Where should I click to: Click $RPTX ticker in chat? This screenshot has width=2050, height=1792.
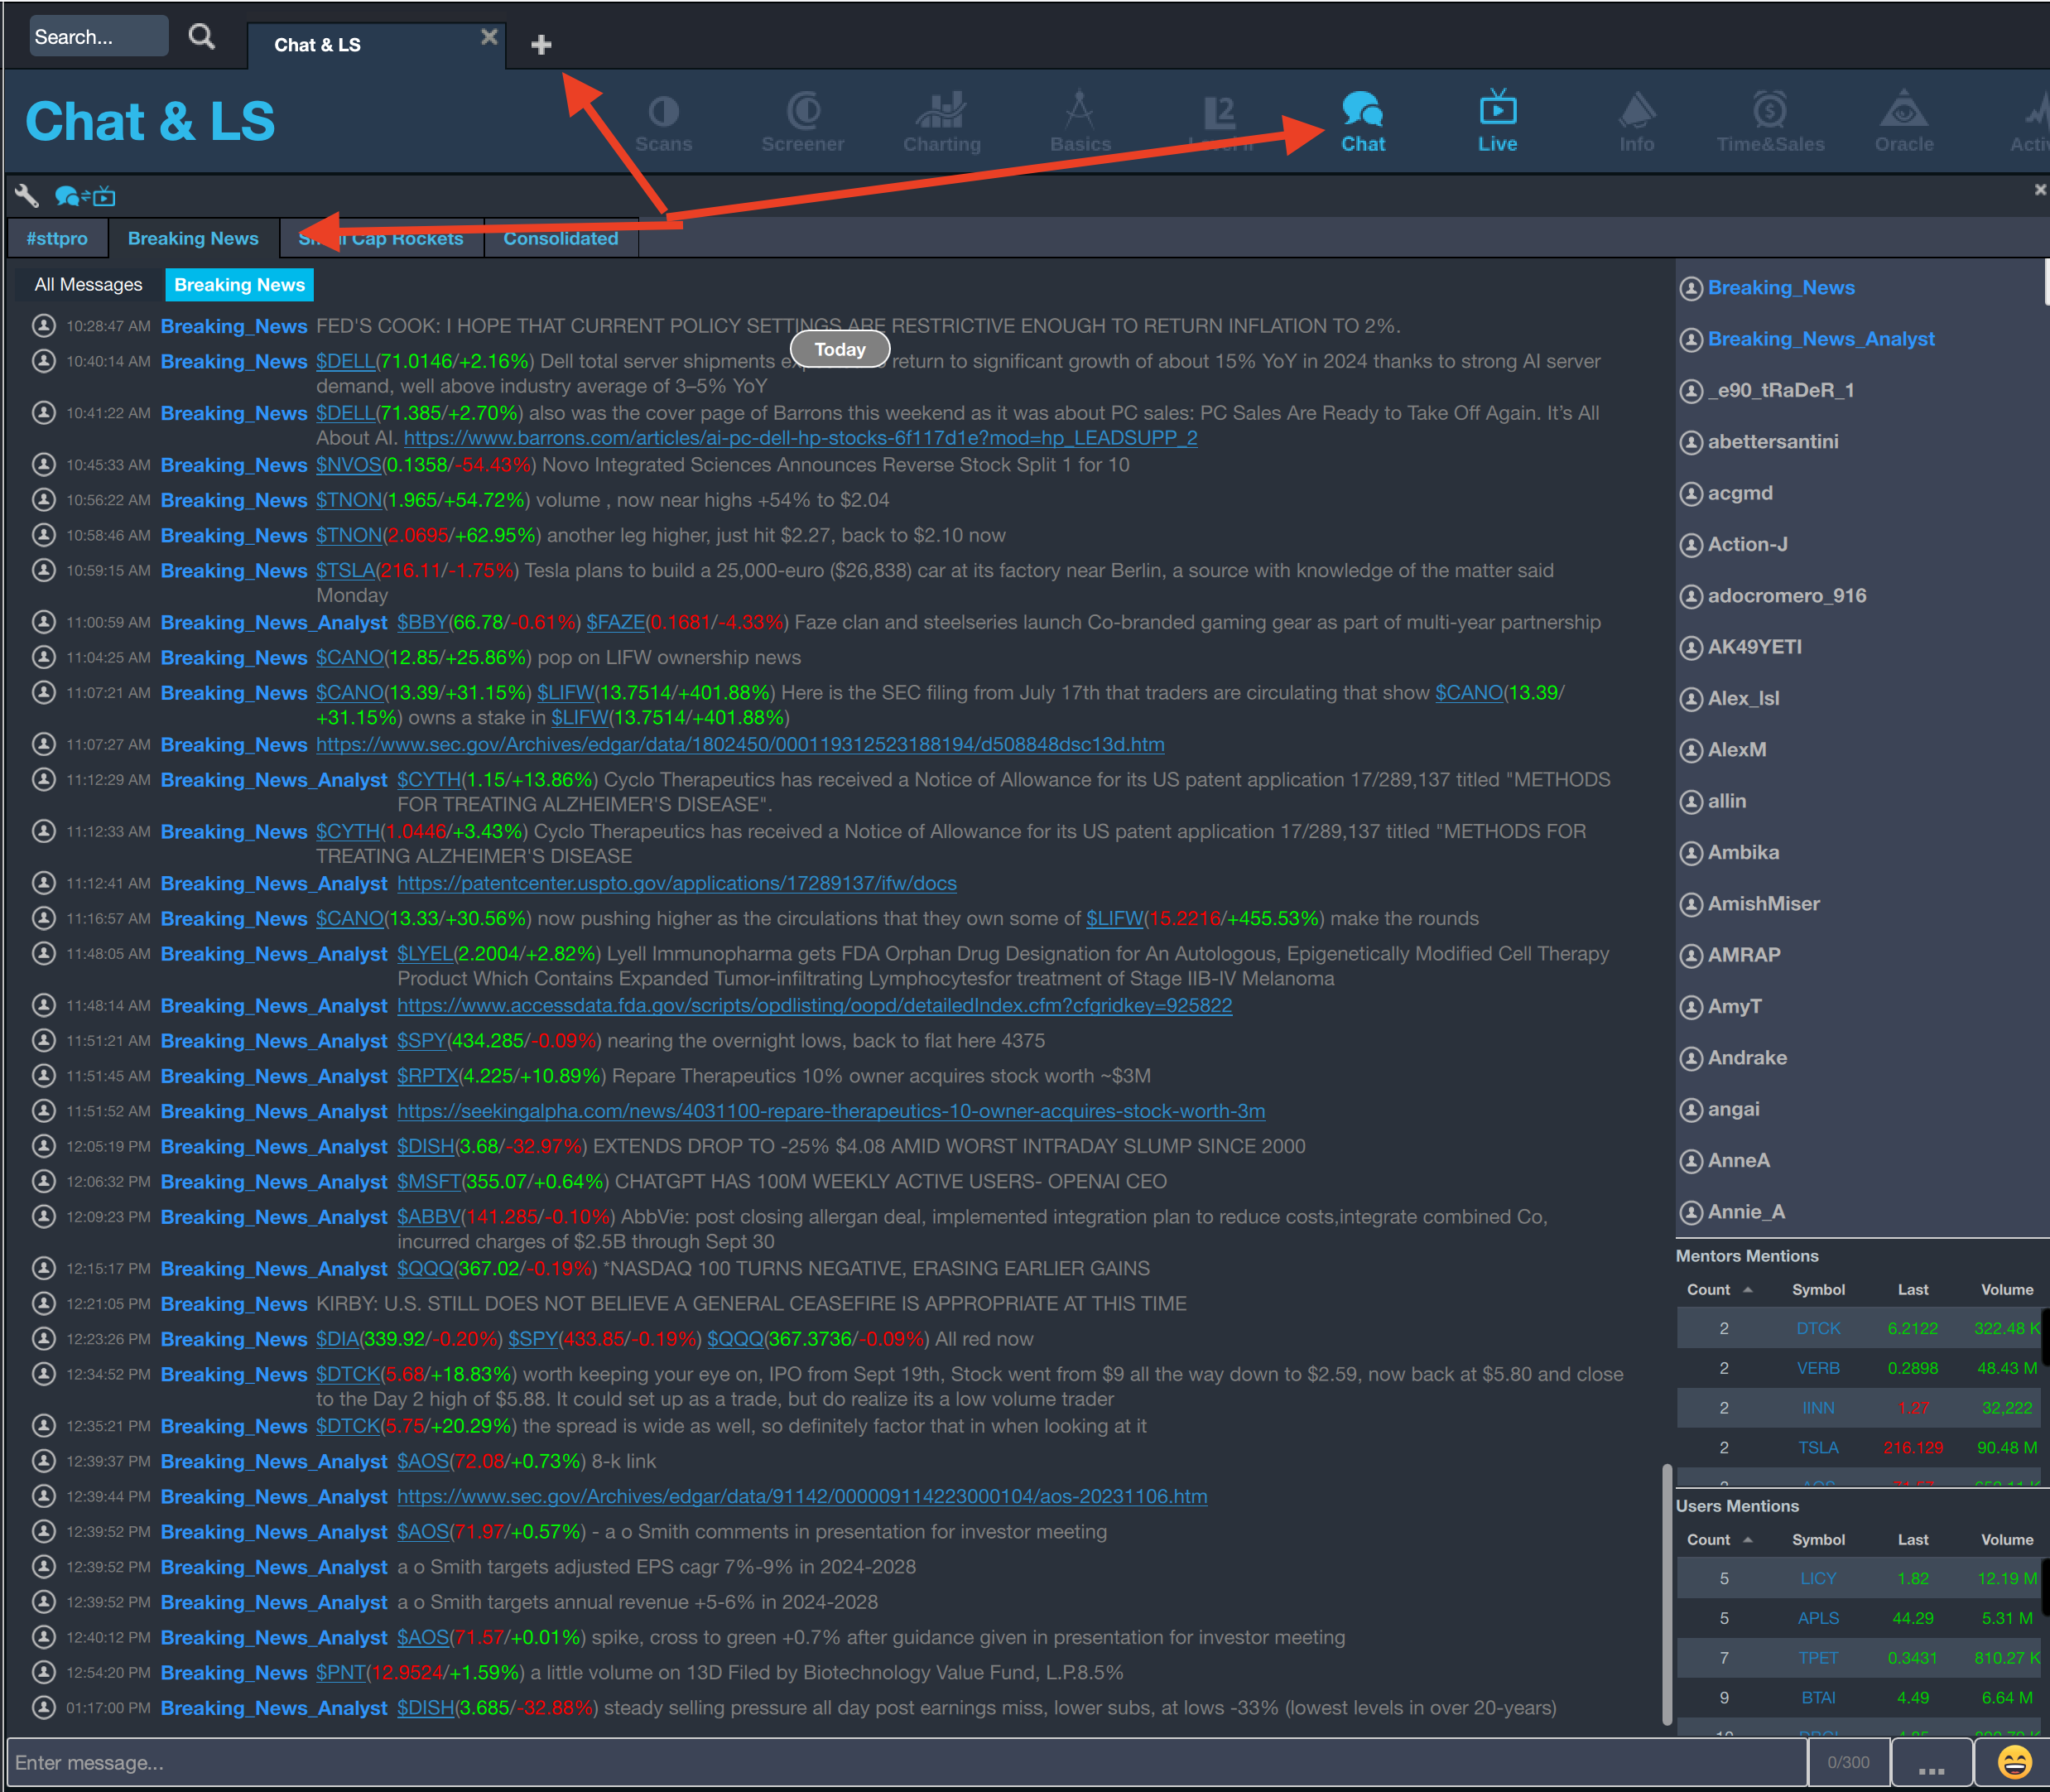pos(427,1077)
